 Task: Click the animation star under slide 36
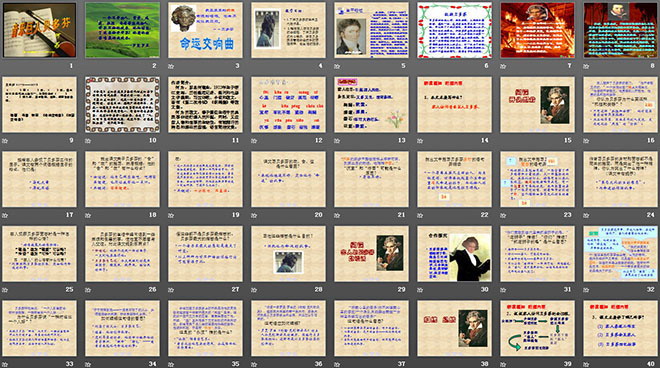pos(254,364)
